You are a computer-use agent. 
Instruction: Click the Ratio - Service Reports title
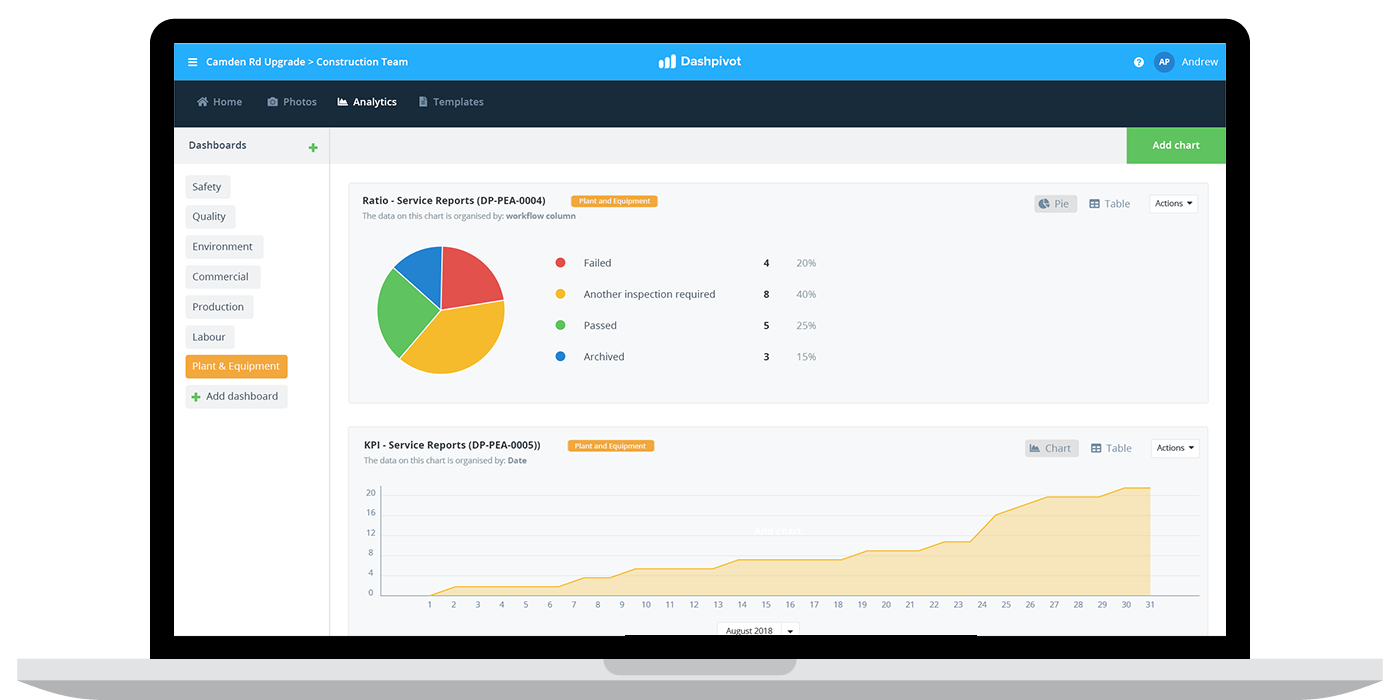tap(454, 201)
